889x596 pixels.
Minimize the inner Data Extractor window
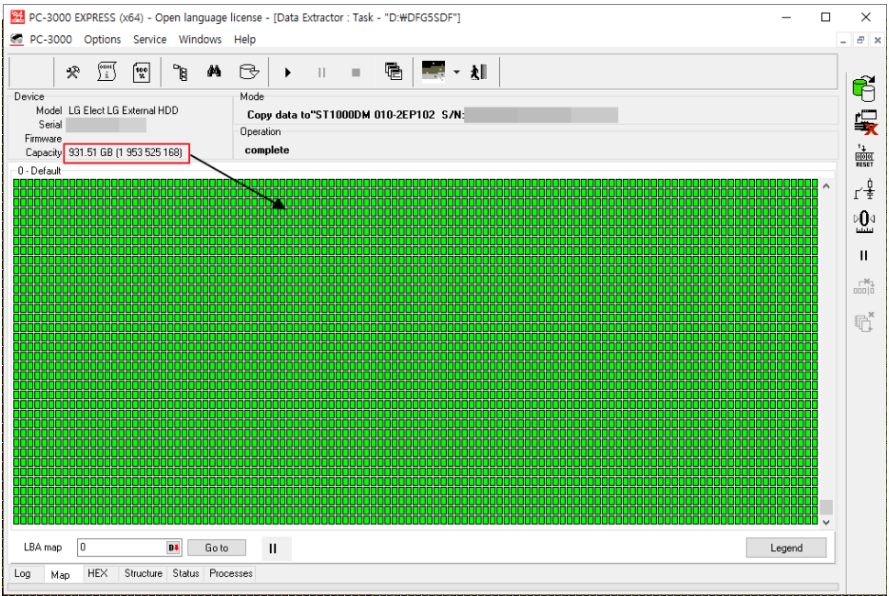point(843,40)
